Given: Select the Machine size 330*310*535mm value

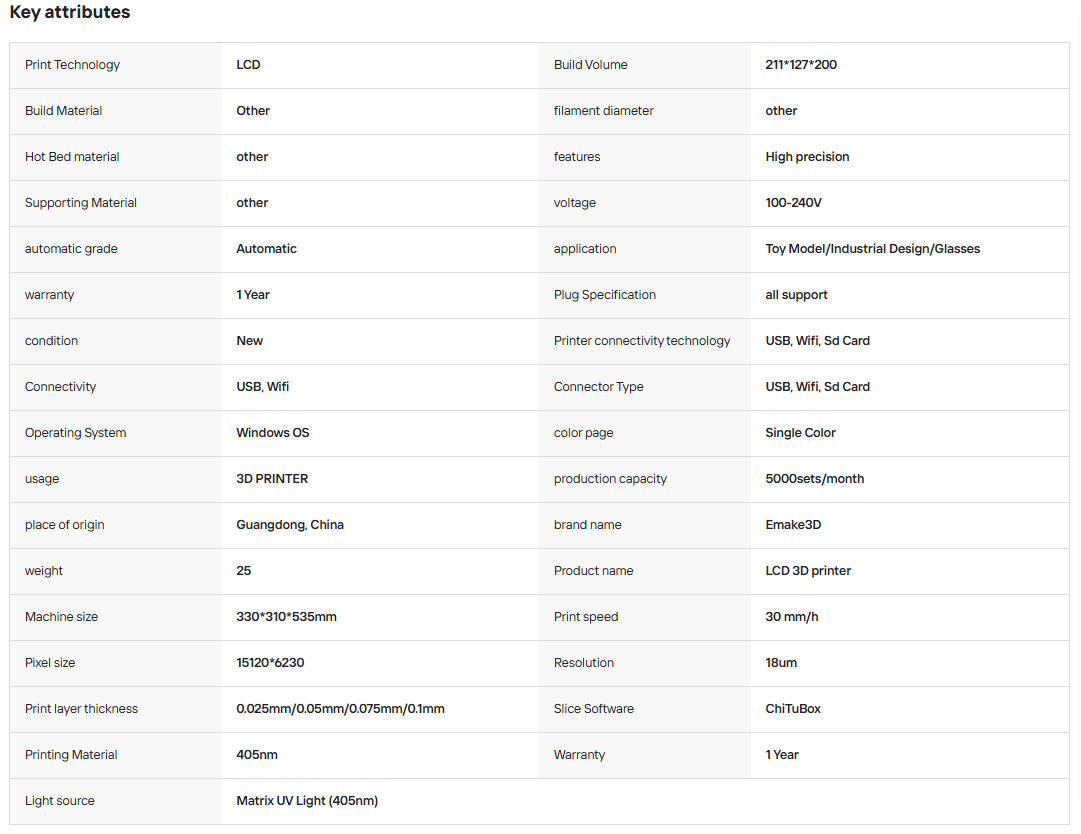Looking at the screenshot, I should tap(287, 617).
